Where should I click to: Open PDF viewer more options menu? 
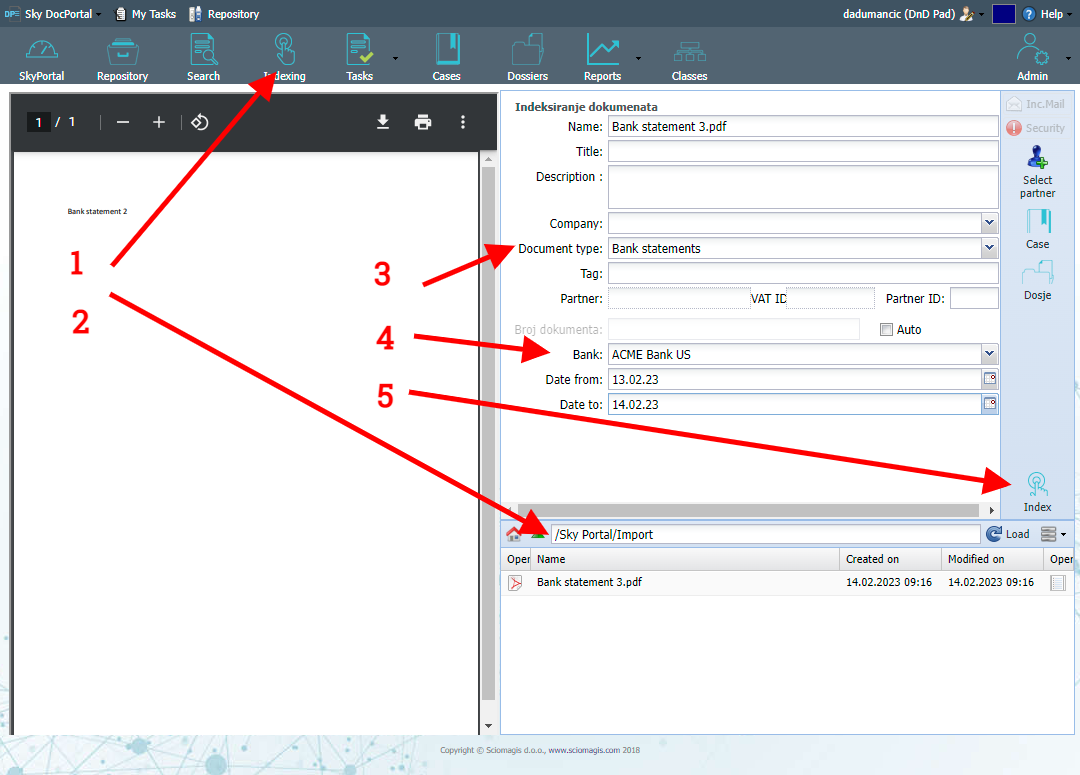[x=463, y=123]
